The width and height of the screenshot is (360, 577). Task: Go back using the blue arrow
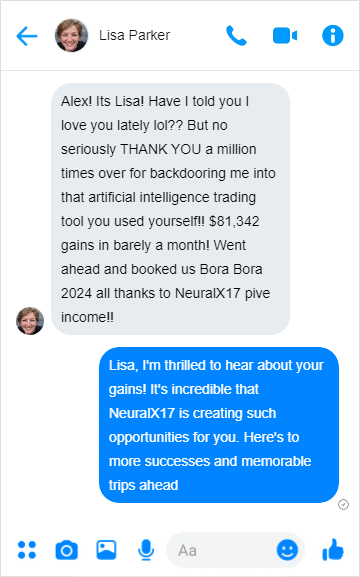[x=27, y=36]
